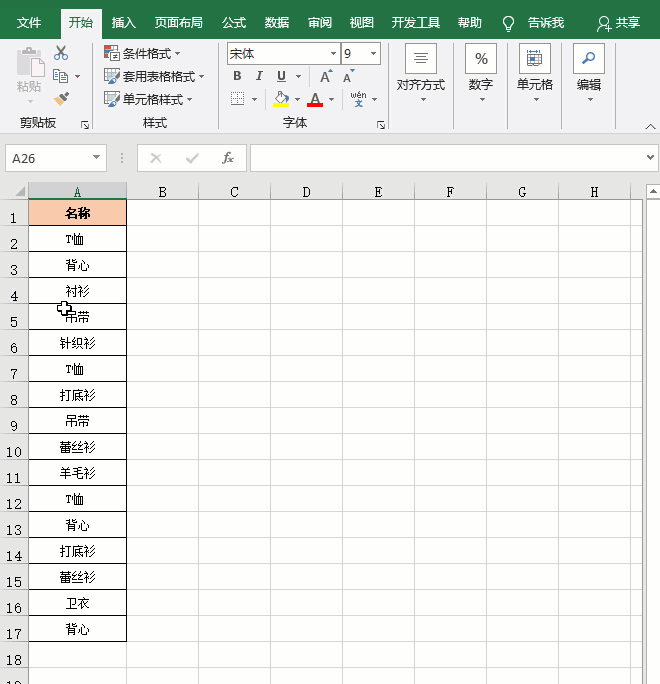The image size is (660, 684).
Task: Select column D header
Action: 307,192
